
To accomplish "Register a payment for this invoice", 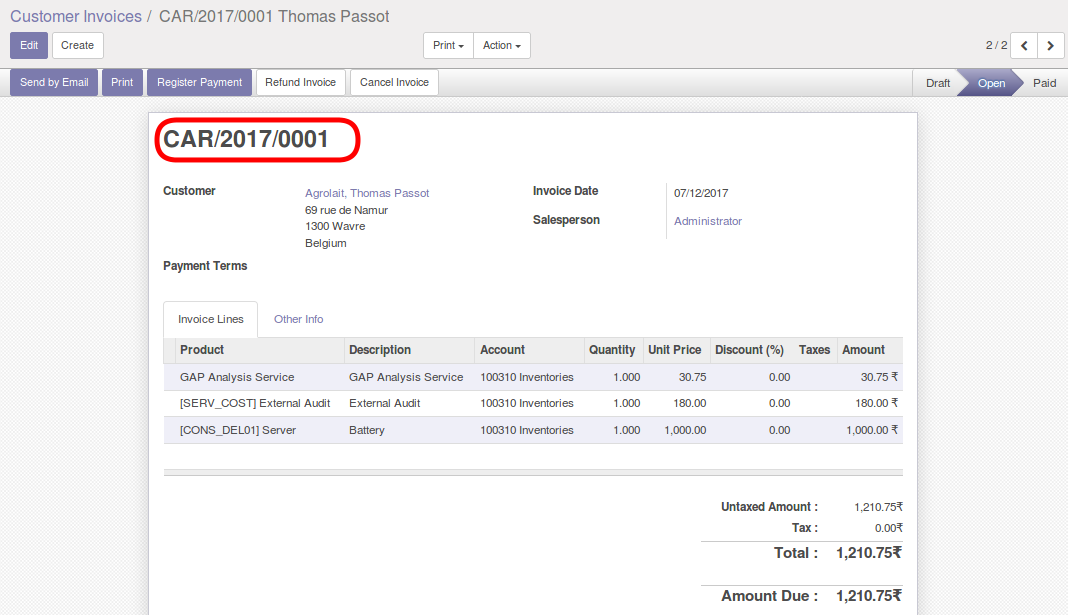I will (199, 83).
